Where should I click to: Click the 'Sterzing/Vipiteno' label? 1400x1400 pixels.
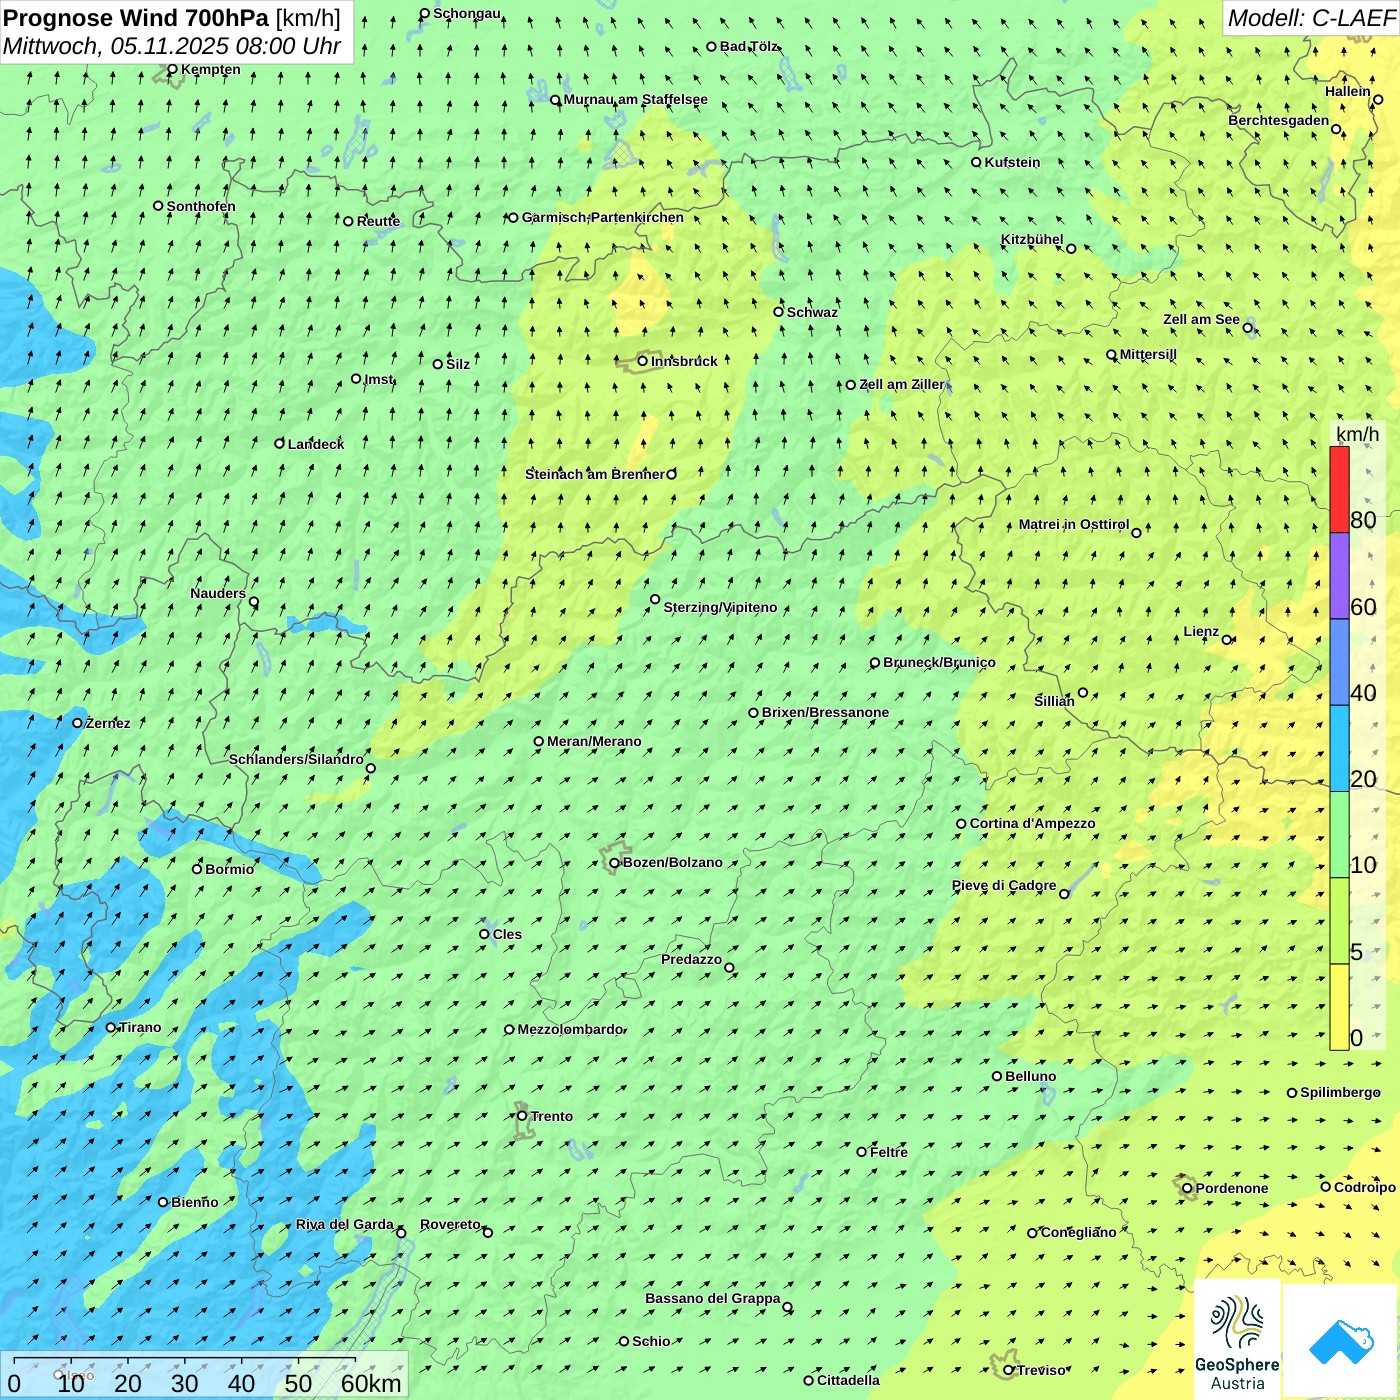pos(720,607)
